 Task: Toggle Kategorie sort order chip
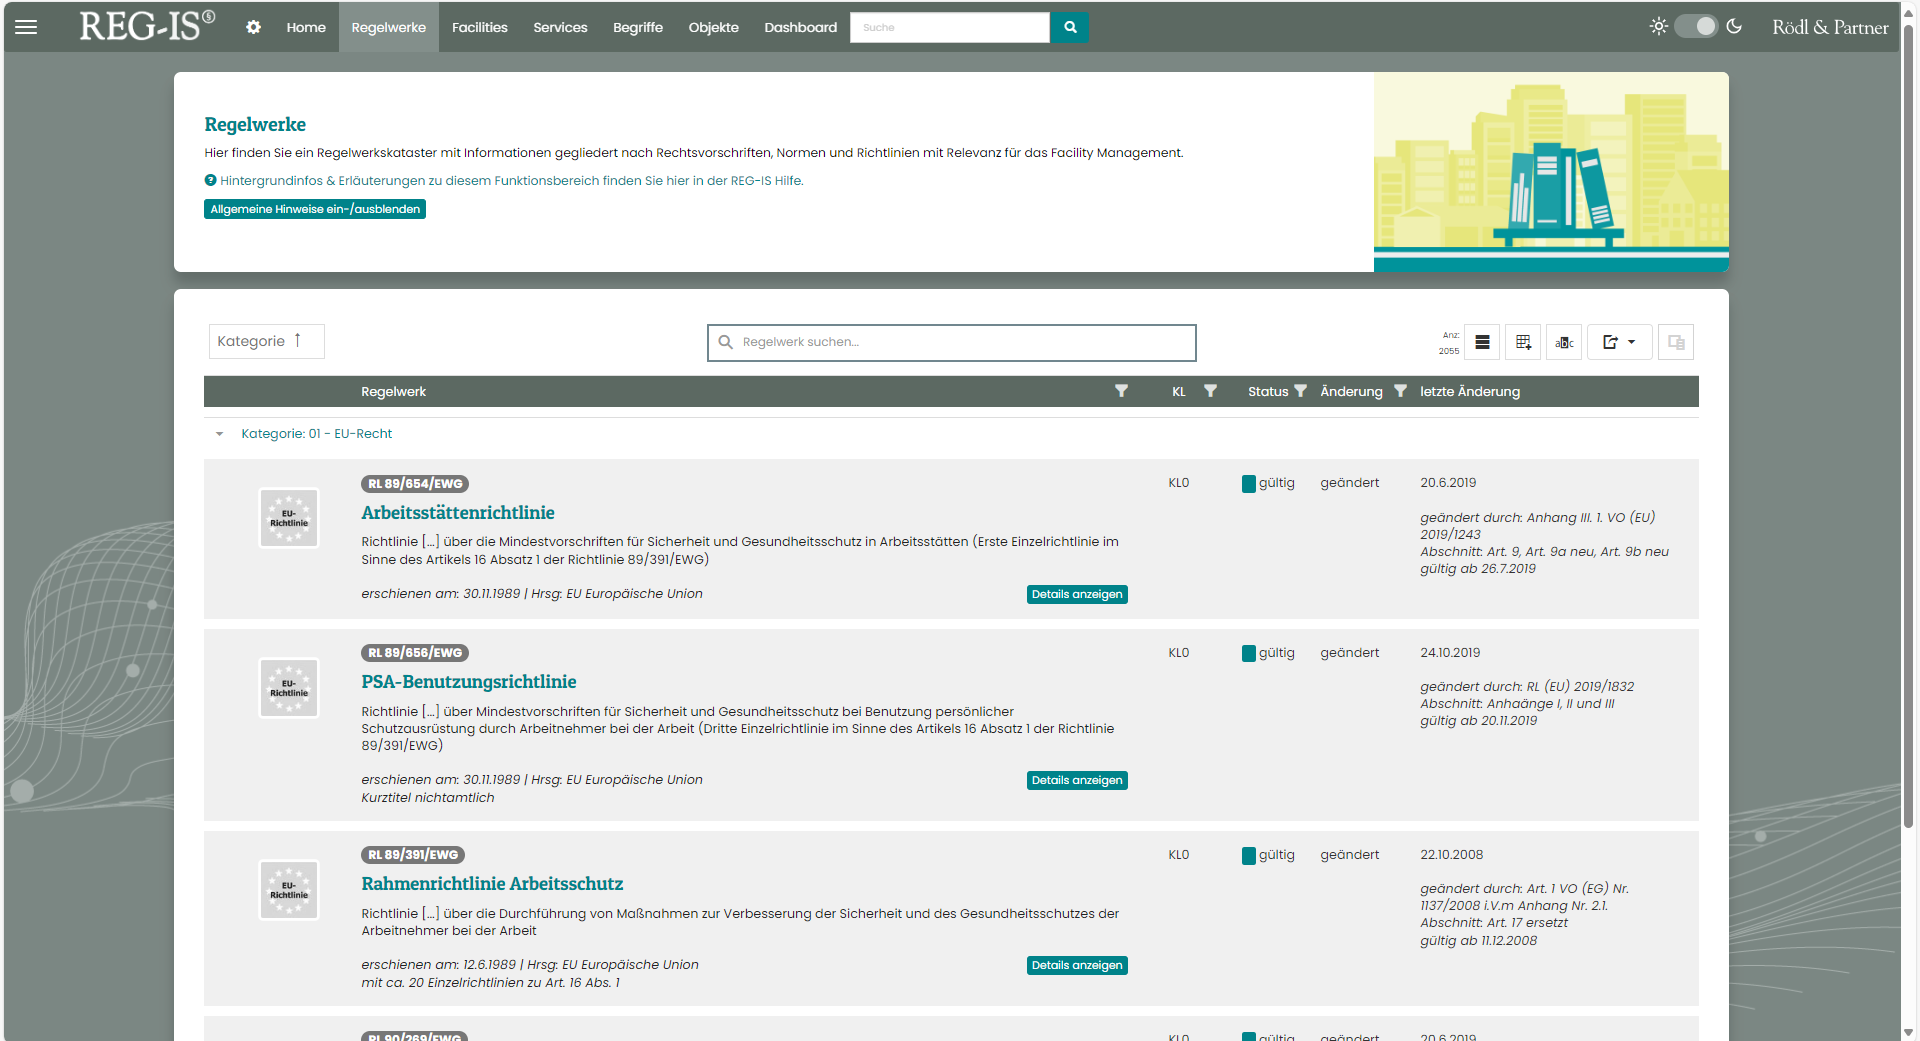tap(266, 341)
